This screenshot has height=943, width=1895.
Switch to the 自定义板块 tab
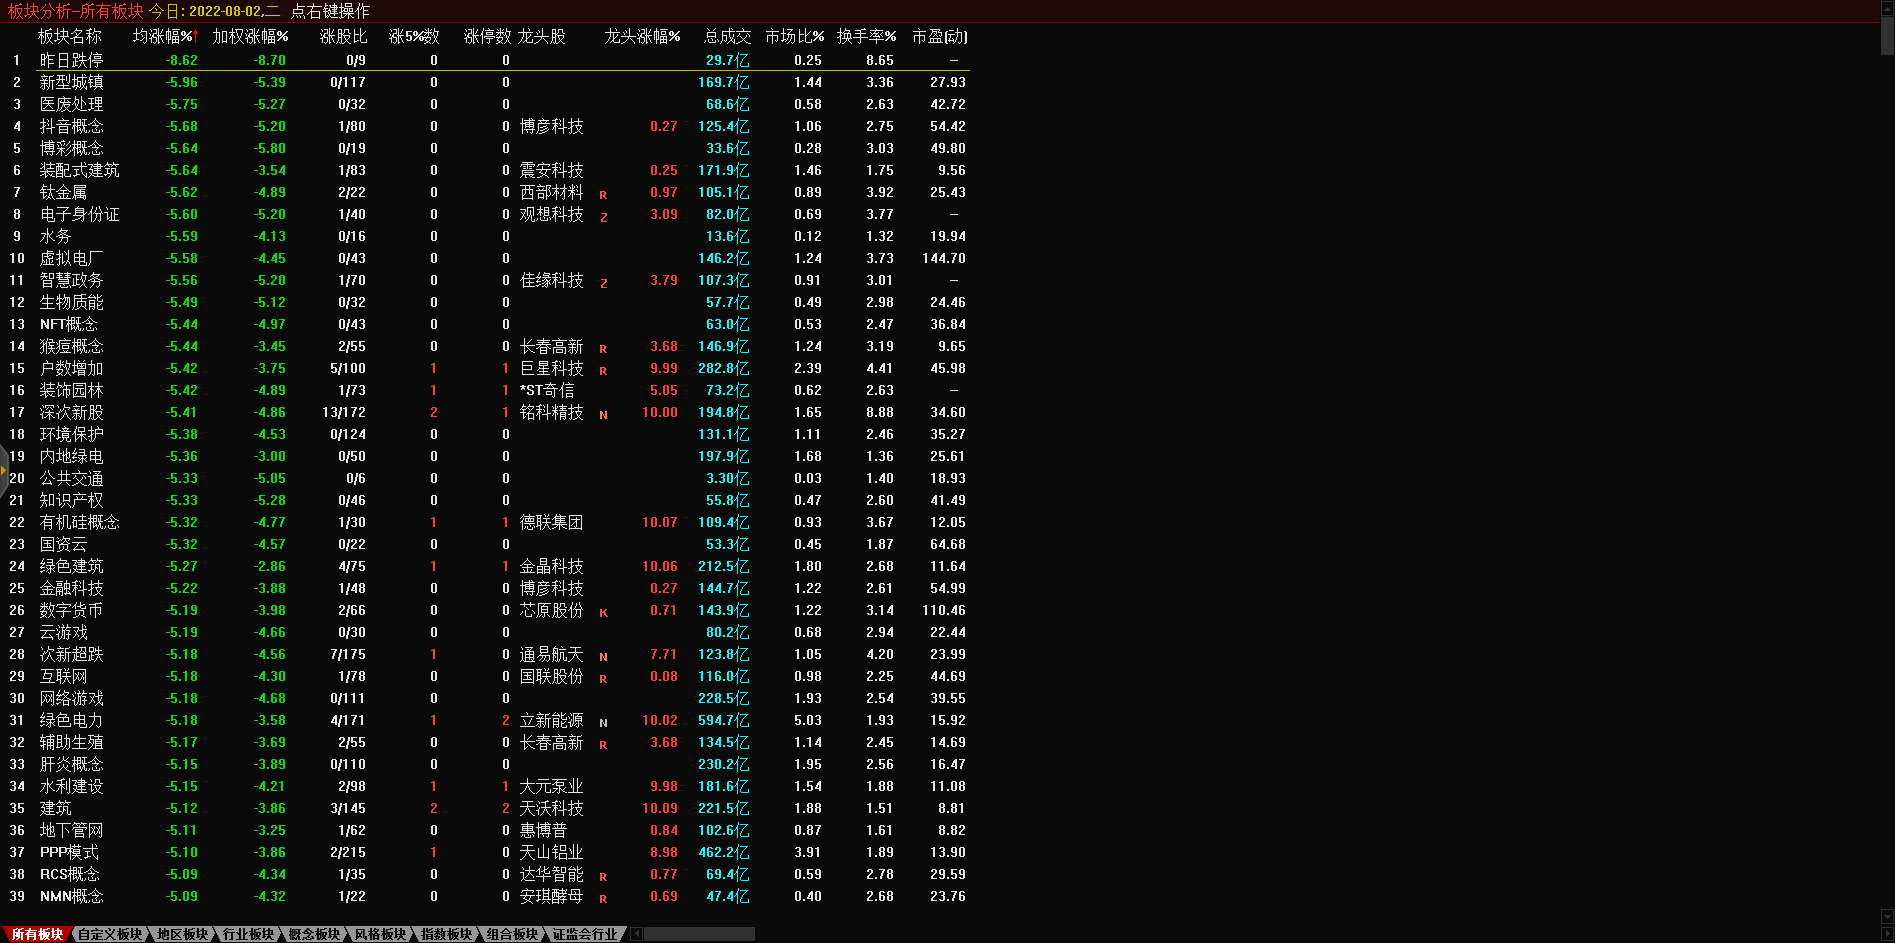pos(110,934)
